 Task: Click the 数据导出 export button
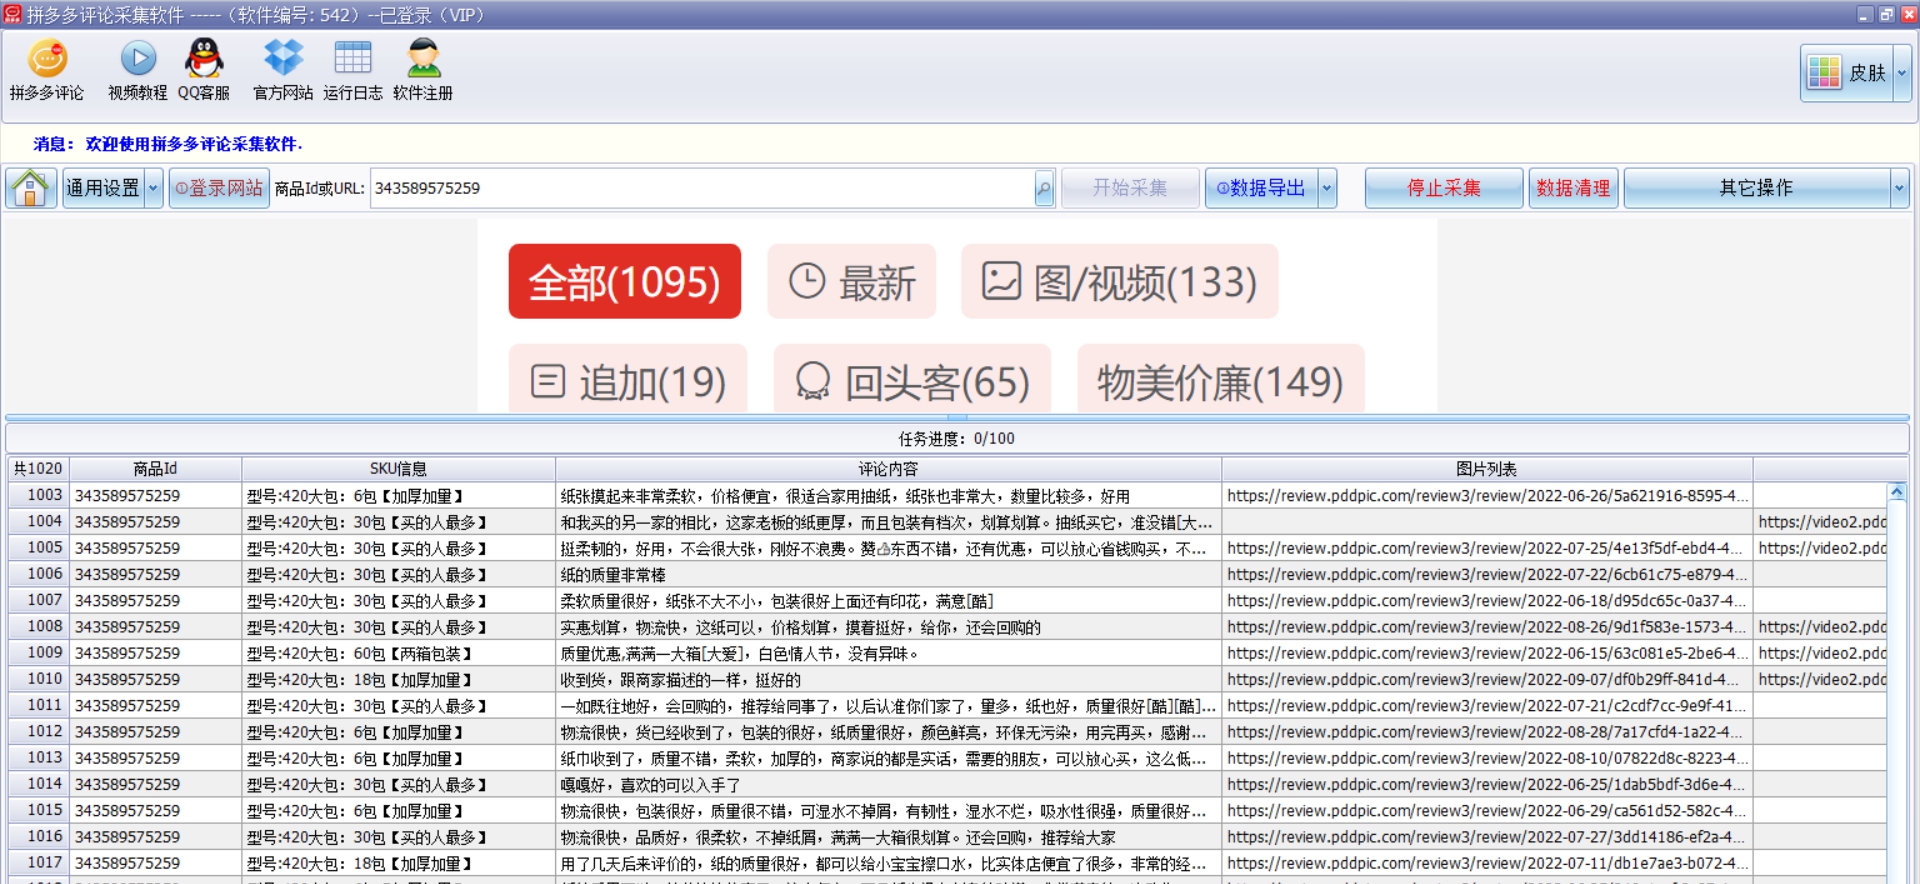(x=1262, y=188)
